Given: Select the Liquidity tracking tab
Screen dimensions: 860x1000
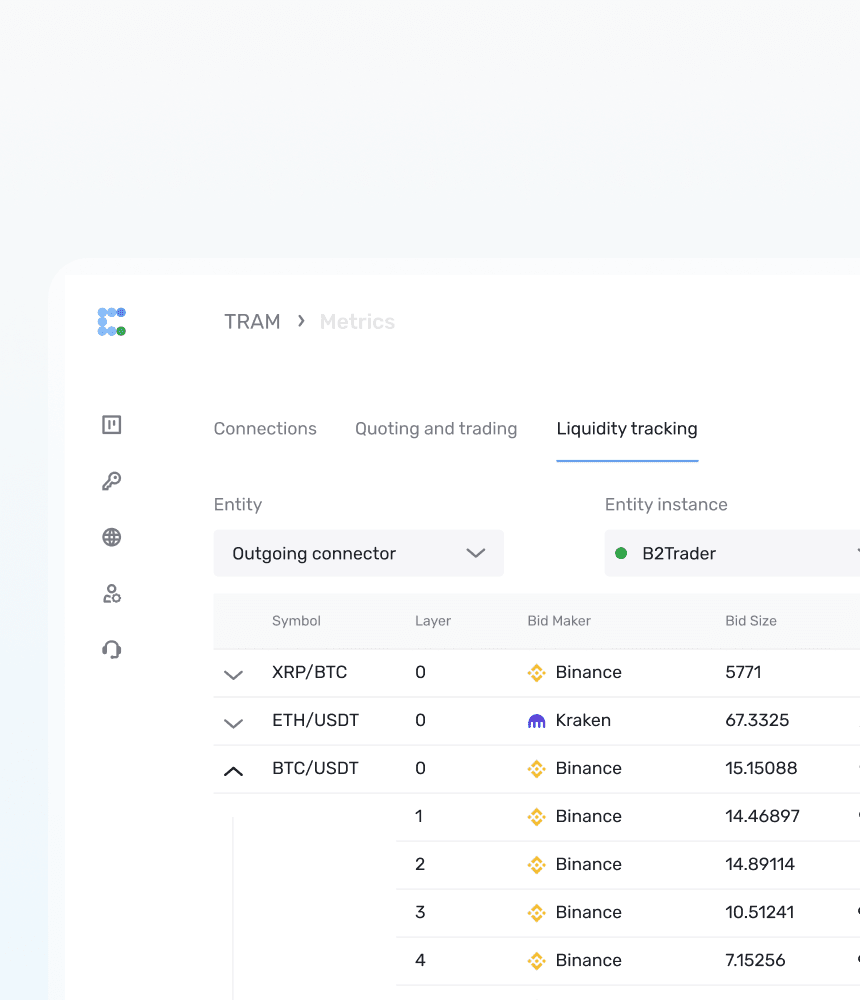Looking at the screenshot, I should coord(627,429).
